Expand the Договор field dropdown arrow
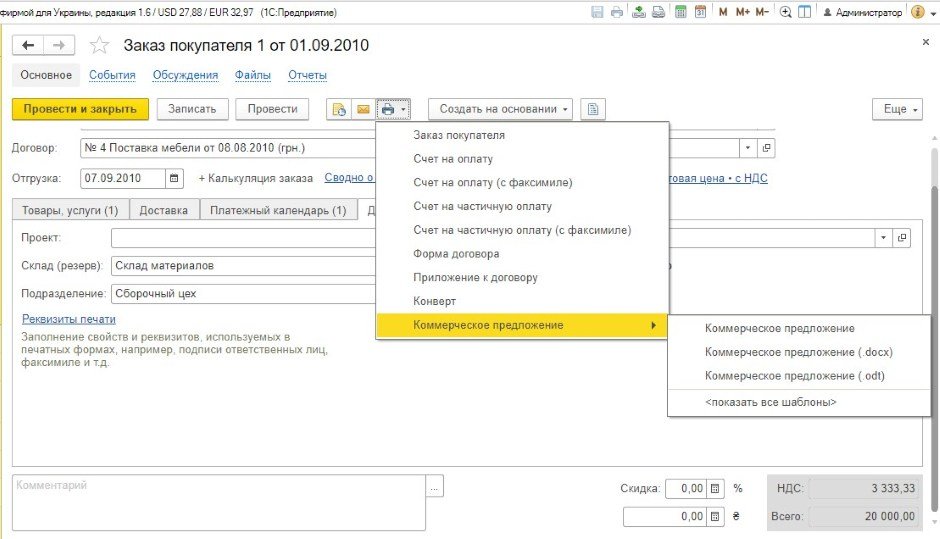 tap(748, 148)
